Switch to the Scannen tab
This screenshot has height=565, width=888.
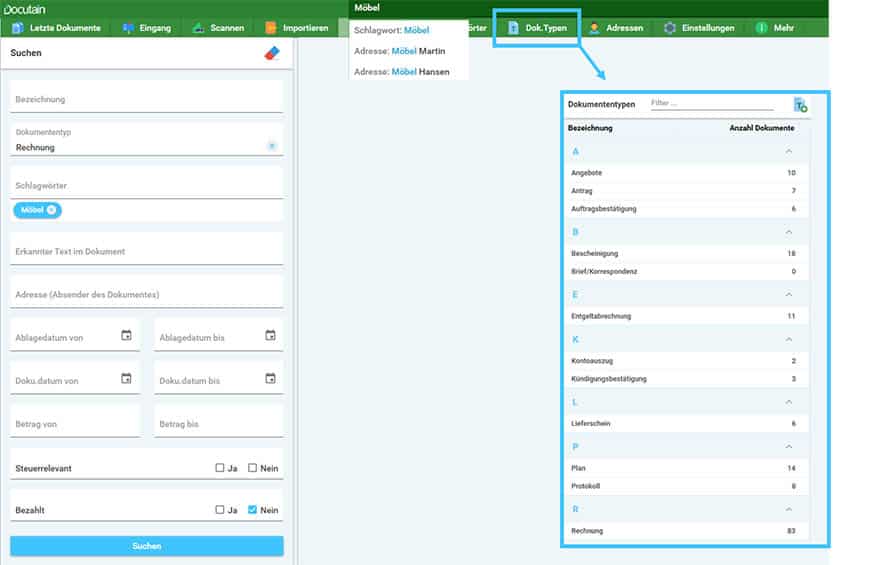218,28
